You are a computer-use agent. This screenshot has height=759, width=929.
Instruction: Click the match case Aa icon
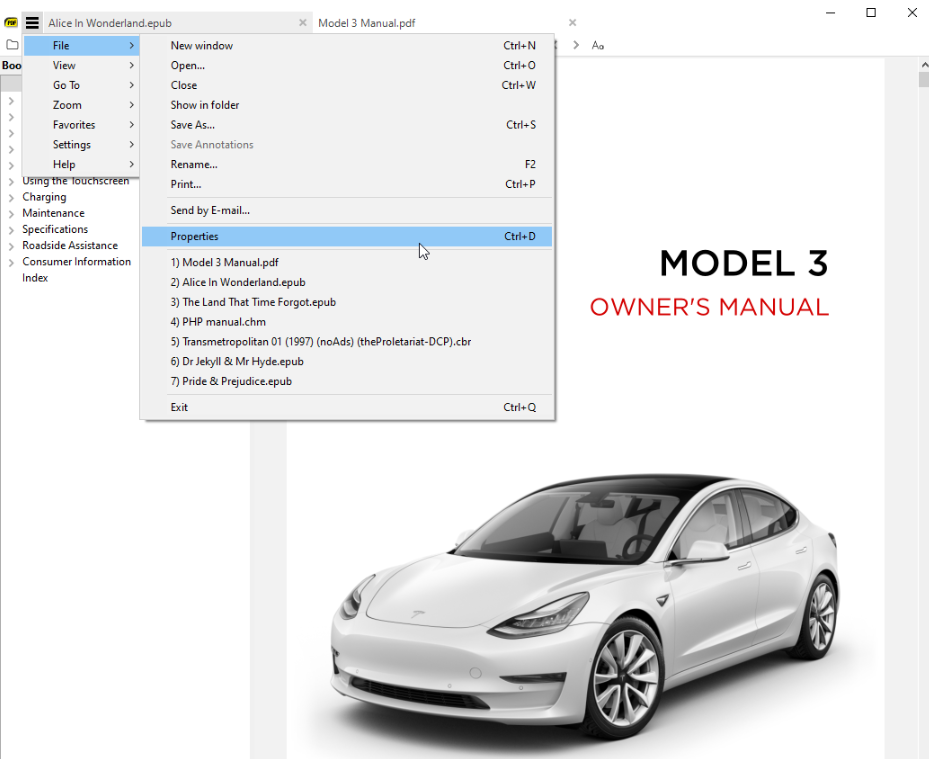[x=598, y=45]
